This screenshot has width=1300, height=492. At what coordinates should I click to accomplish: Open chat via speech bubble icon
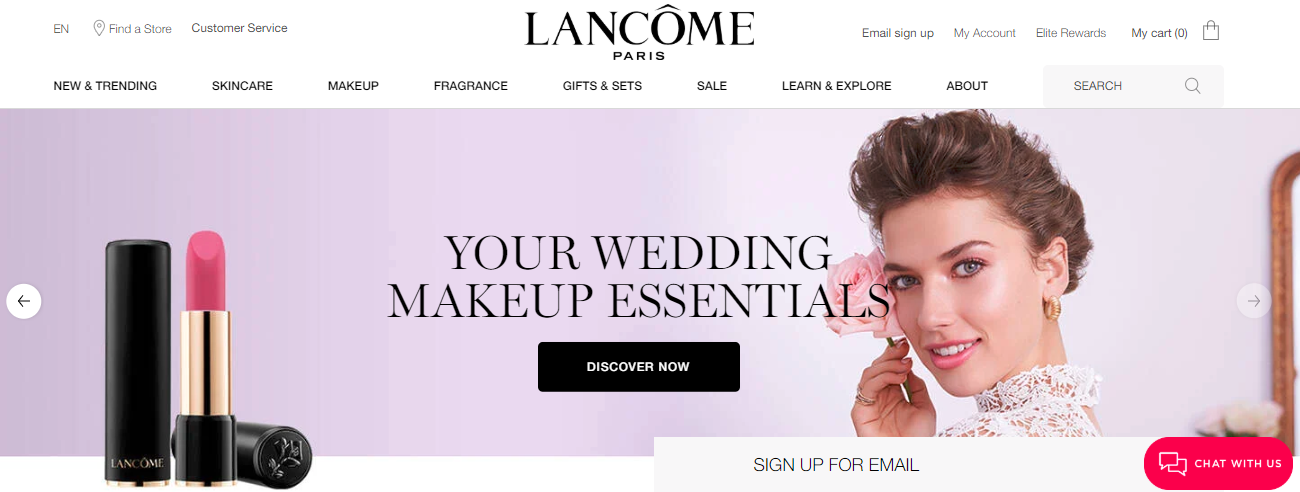(1172, 464)
